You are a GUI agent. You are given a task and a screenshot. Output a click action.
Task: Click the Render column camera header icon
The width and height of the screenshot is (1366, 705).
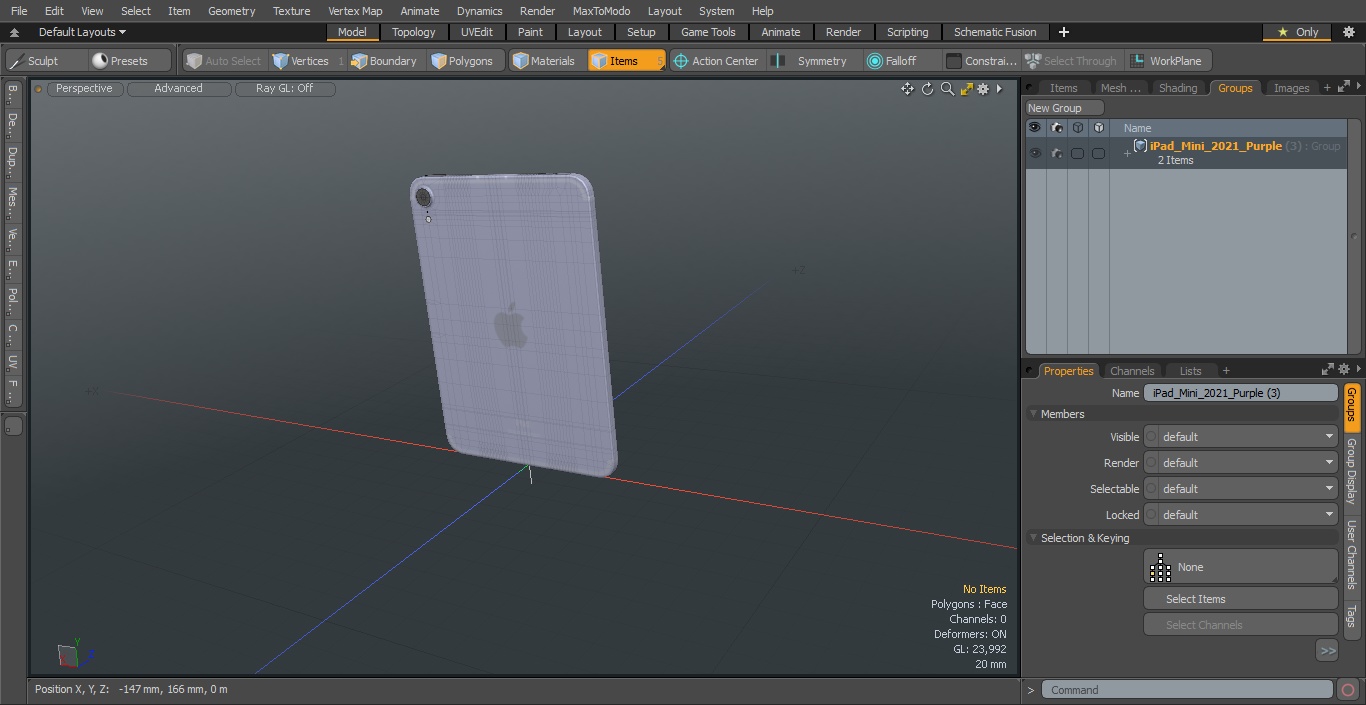pos(1056,128)
